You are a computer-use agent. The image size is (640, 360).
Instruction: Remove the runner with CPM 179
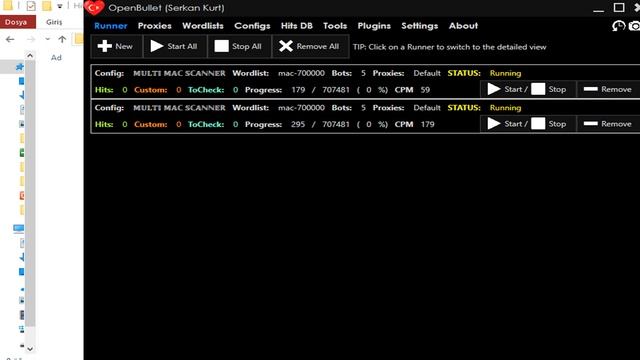click(x=607, y=124)
